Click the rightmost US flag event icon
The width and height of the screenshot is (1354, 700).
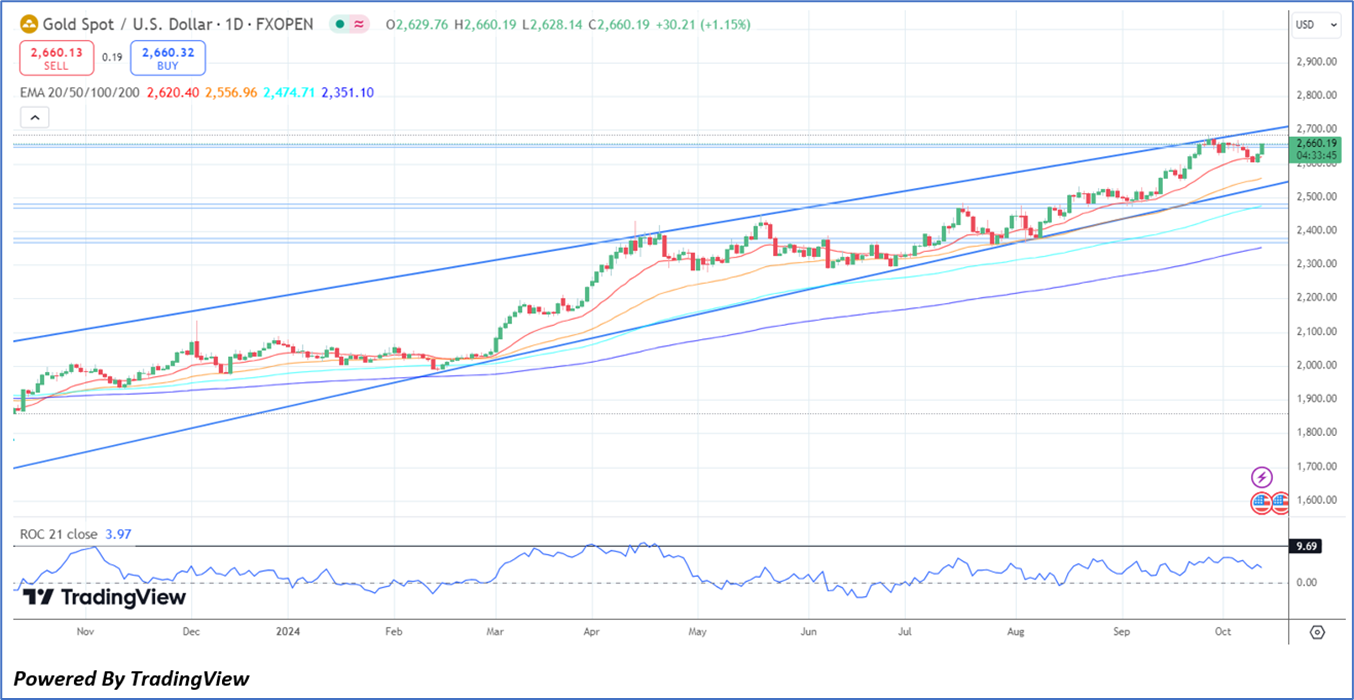[1281, 503]
